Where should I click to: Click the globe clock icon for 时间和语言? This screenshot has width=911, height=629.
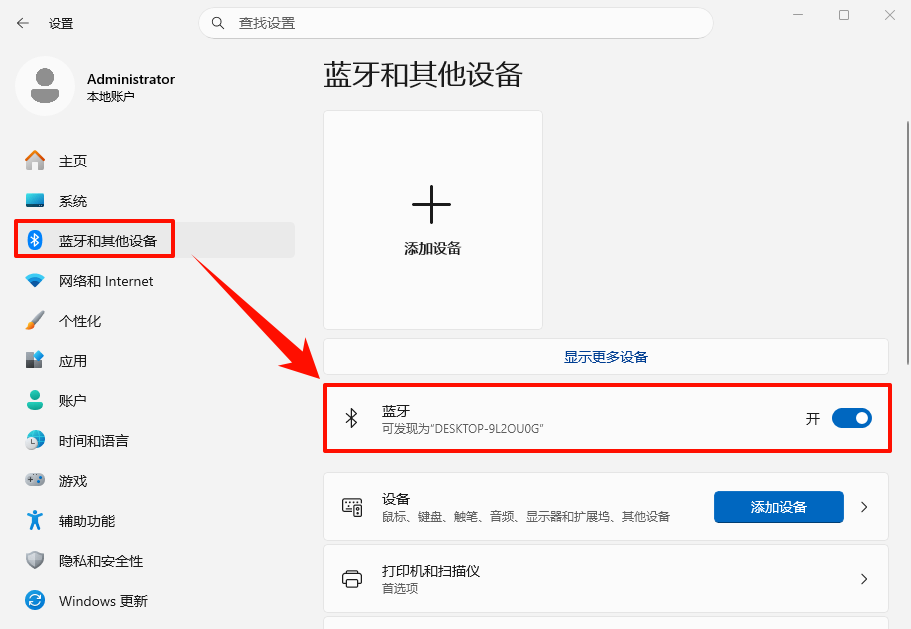[35, 440]
